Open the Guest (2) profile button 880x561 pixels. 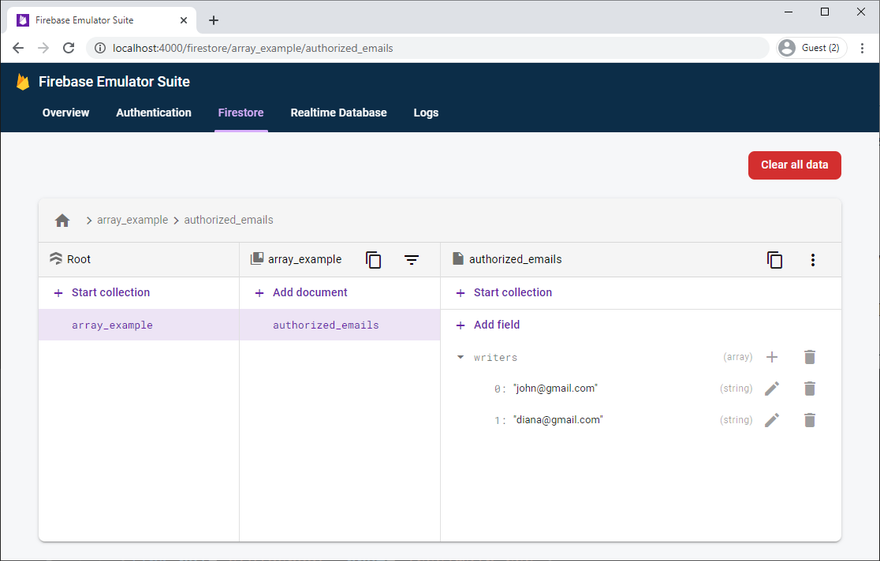click(x=812, y=48)
